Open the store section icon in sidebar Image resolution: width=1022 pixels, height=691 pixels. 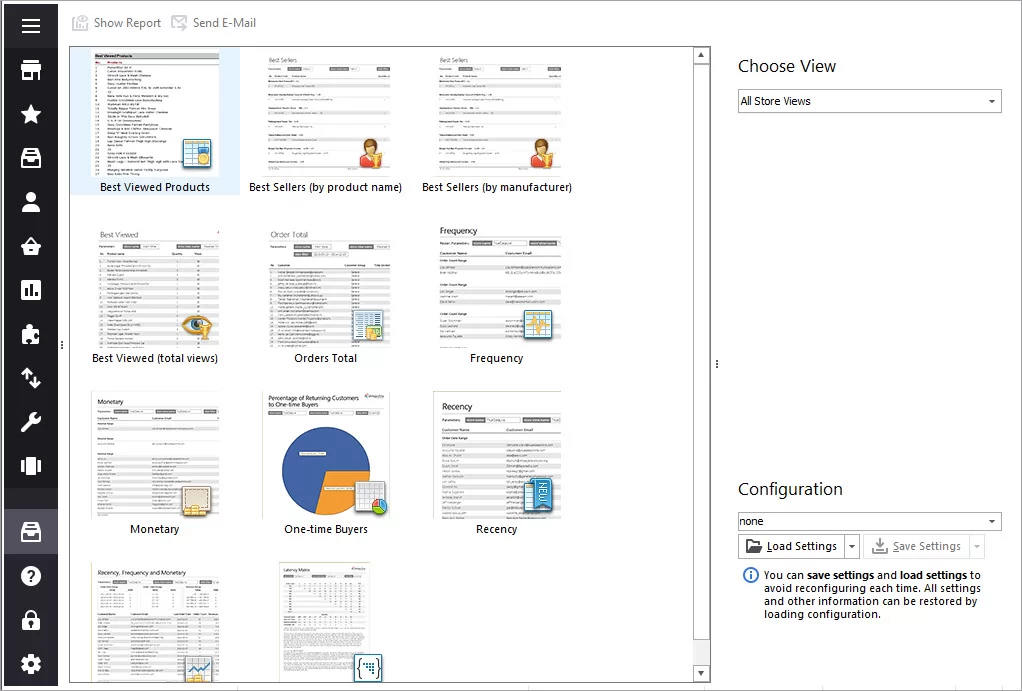click(x=31, y=70)
